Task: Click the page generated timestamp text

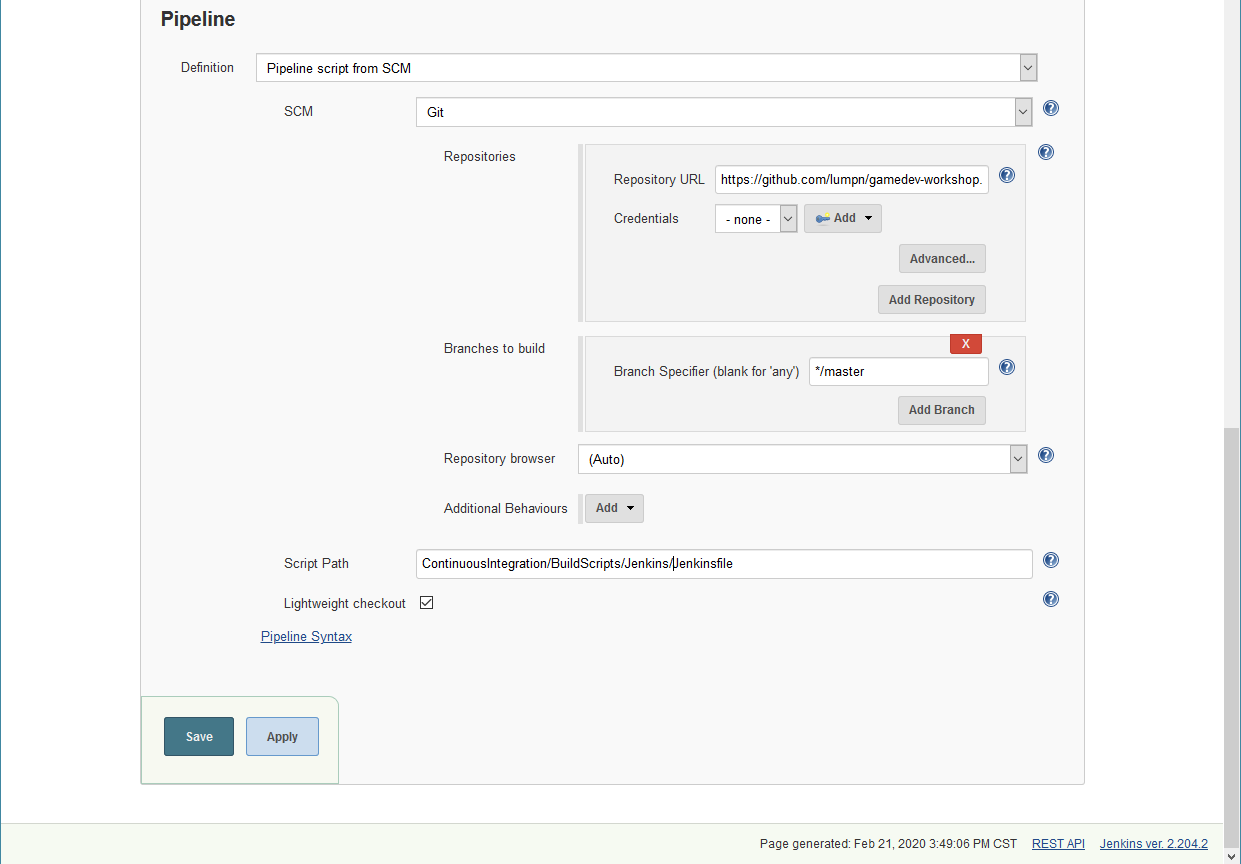Action: pos(888,844)
